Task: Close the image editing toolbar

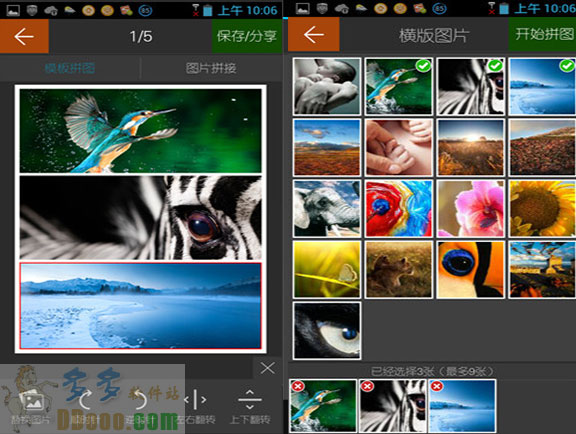Action: tap(267, 368)
